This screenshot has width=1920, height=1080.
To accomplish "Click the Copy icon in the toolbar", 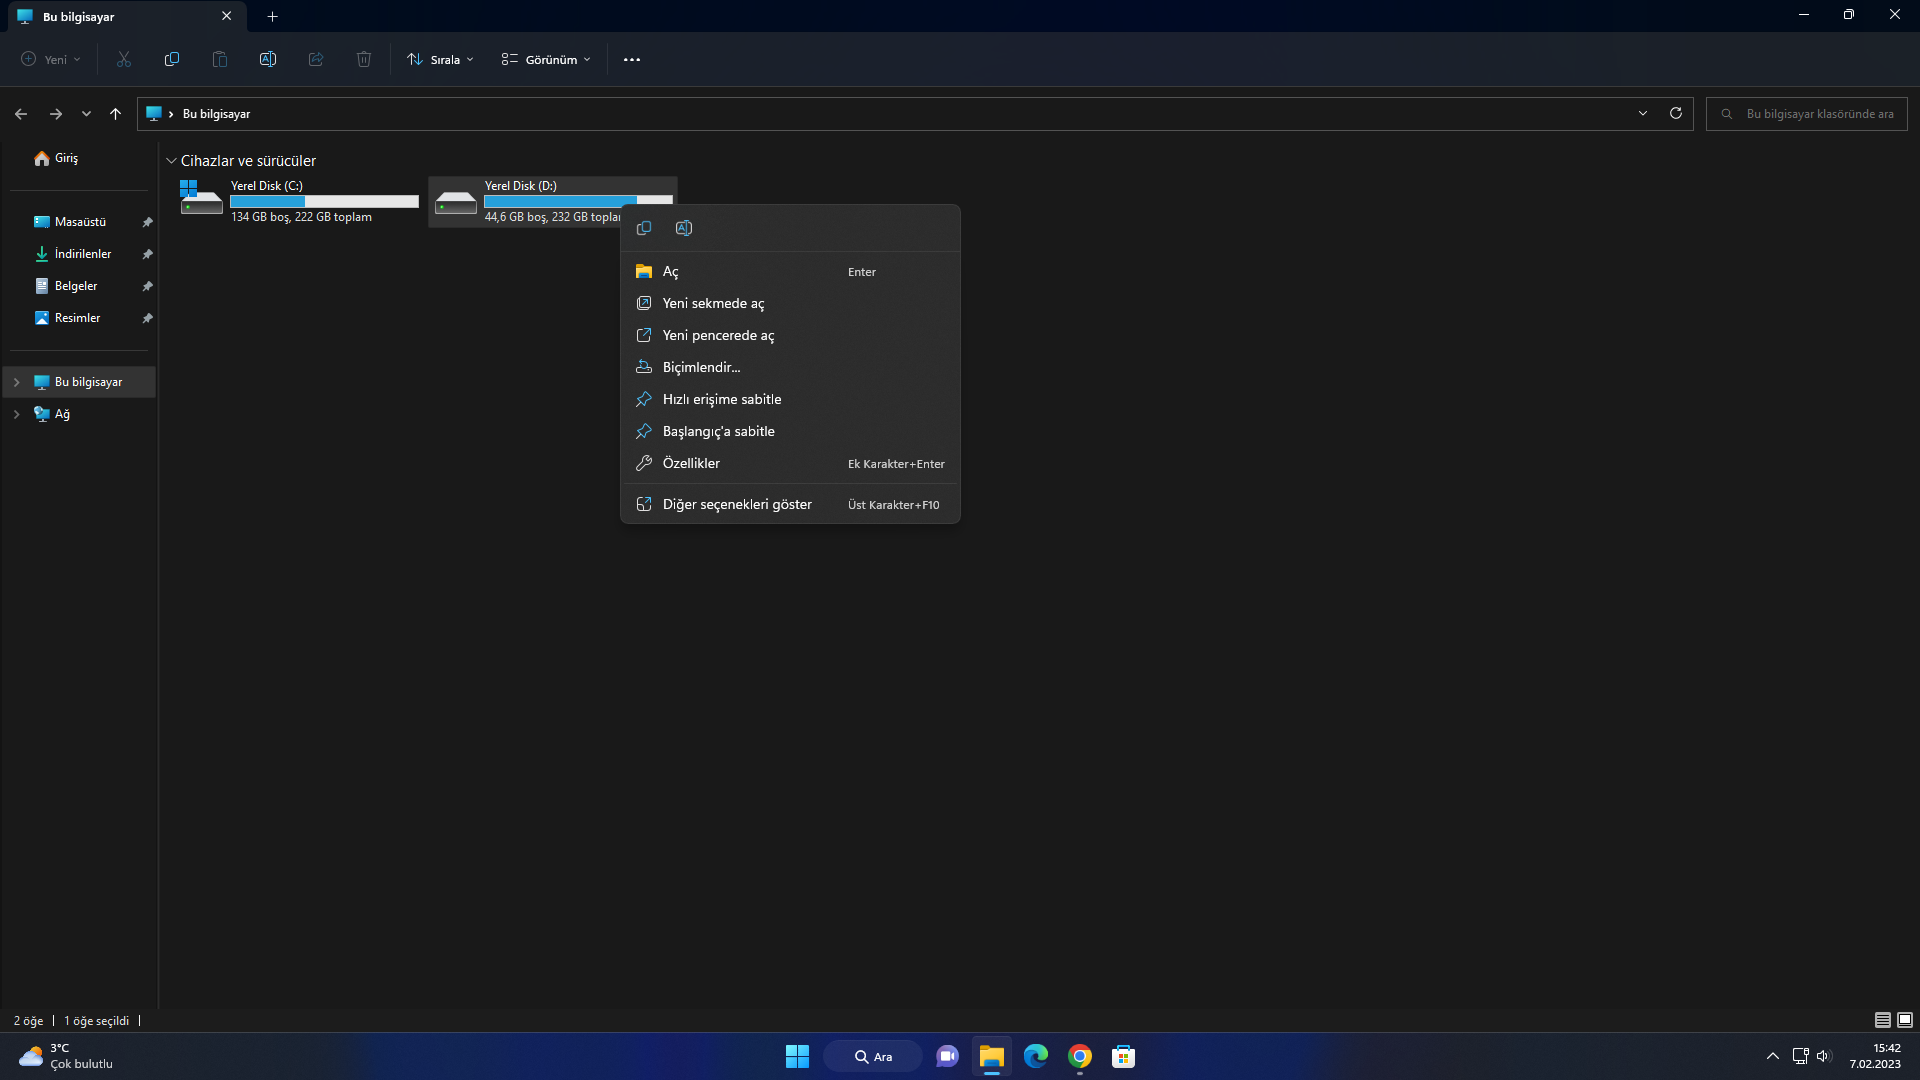I will [172, 59].
